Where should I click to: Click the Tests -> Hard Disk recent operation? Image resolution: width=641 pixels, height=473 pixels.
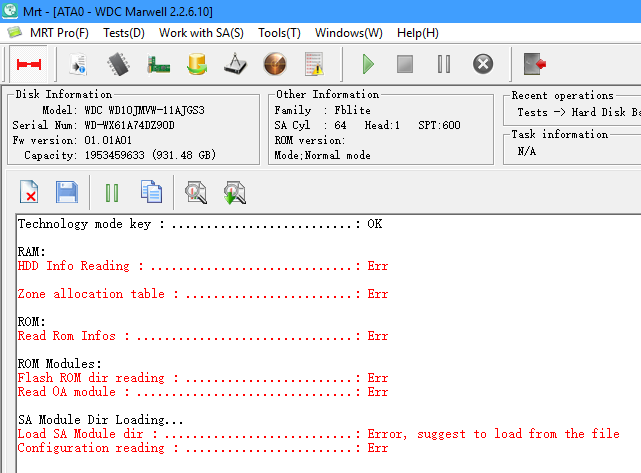[578, 112]
